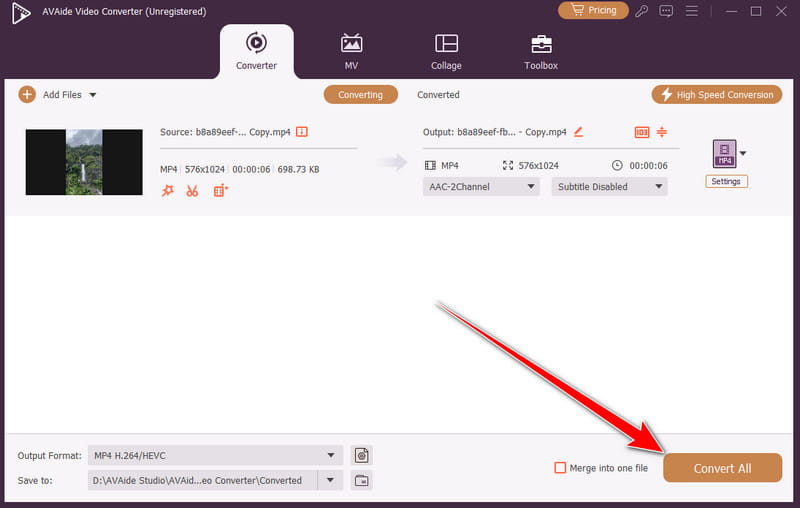800x508 pixels.
Task: Switch to the MV tab
Action: tap(351, 52)
